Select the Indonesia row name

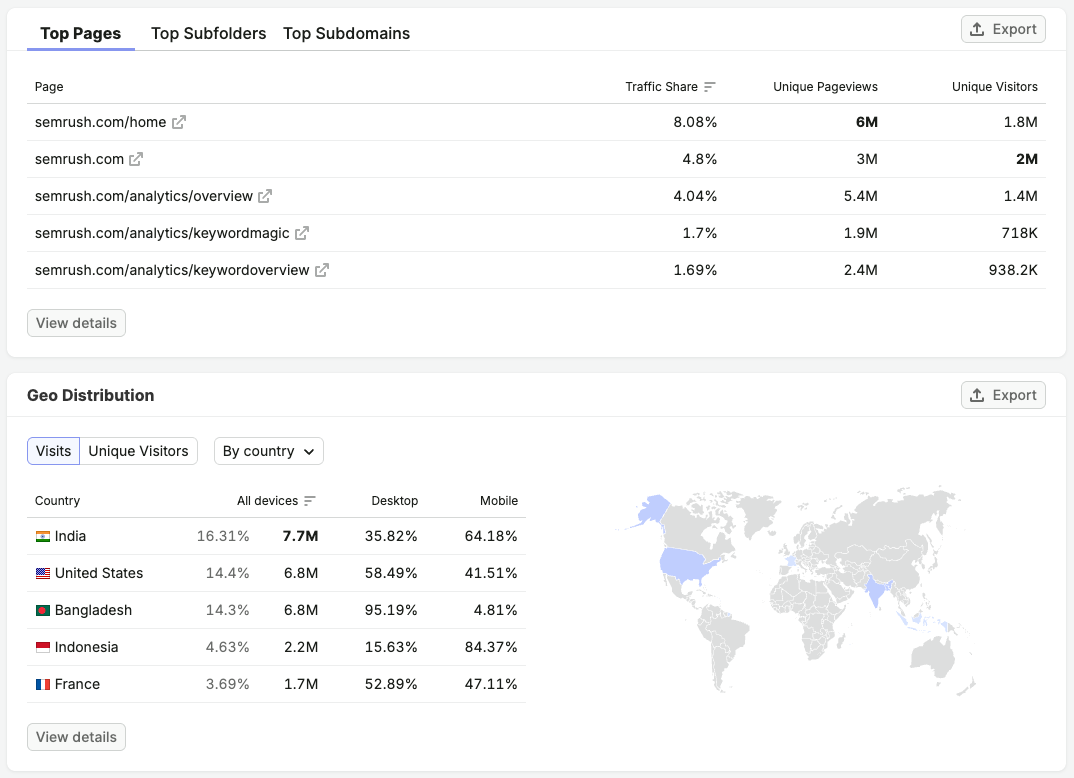pos(86,647)
